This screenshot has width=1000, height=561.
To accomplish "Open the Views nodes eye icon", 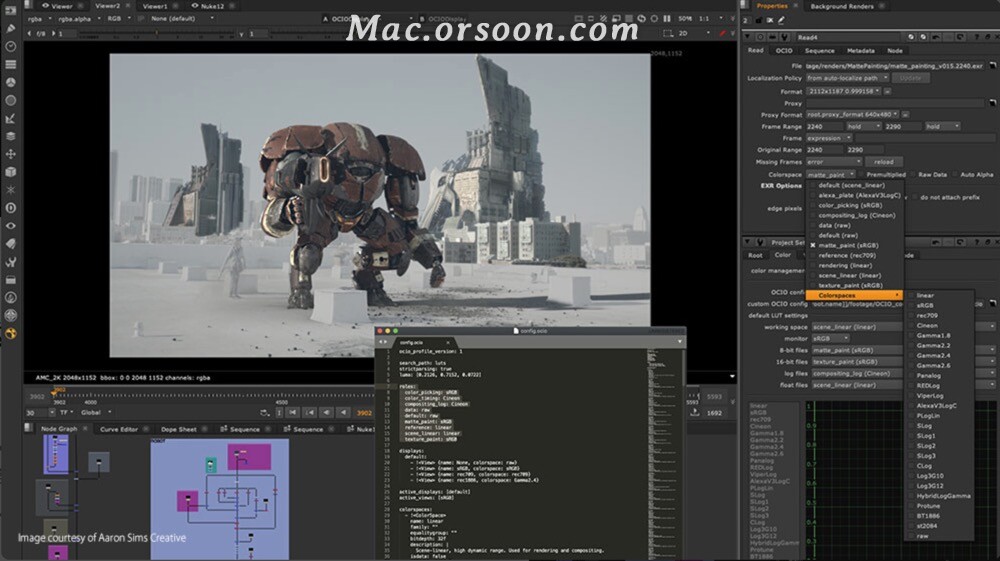I will click(x=11, y=226).
